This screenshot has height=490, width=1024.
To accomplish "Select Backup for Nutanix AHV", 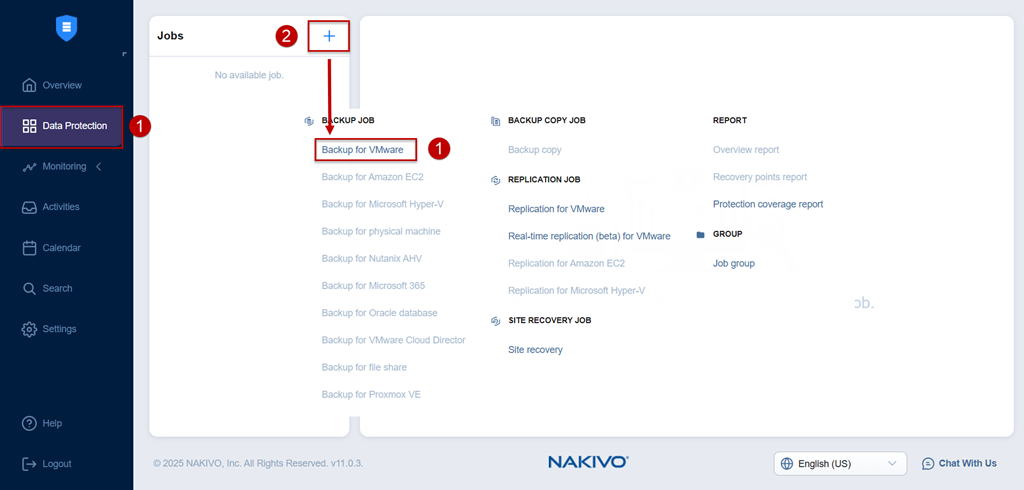I will (372, 258).
